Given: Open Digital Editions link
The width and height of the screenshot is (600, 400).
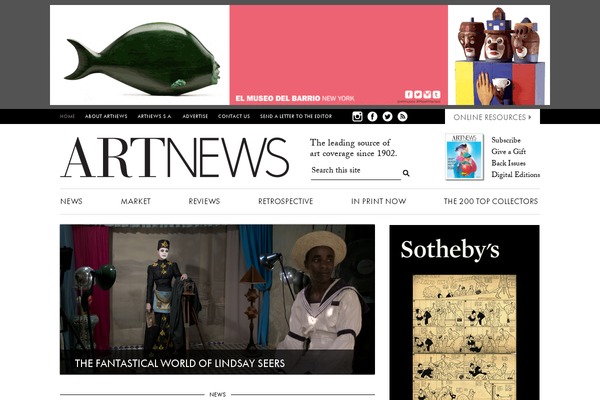Looking at the screenshot, I should [x=515, y=175].
